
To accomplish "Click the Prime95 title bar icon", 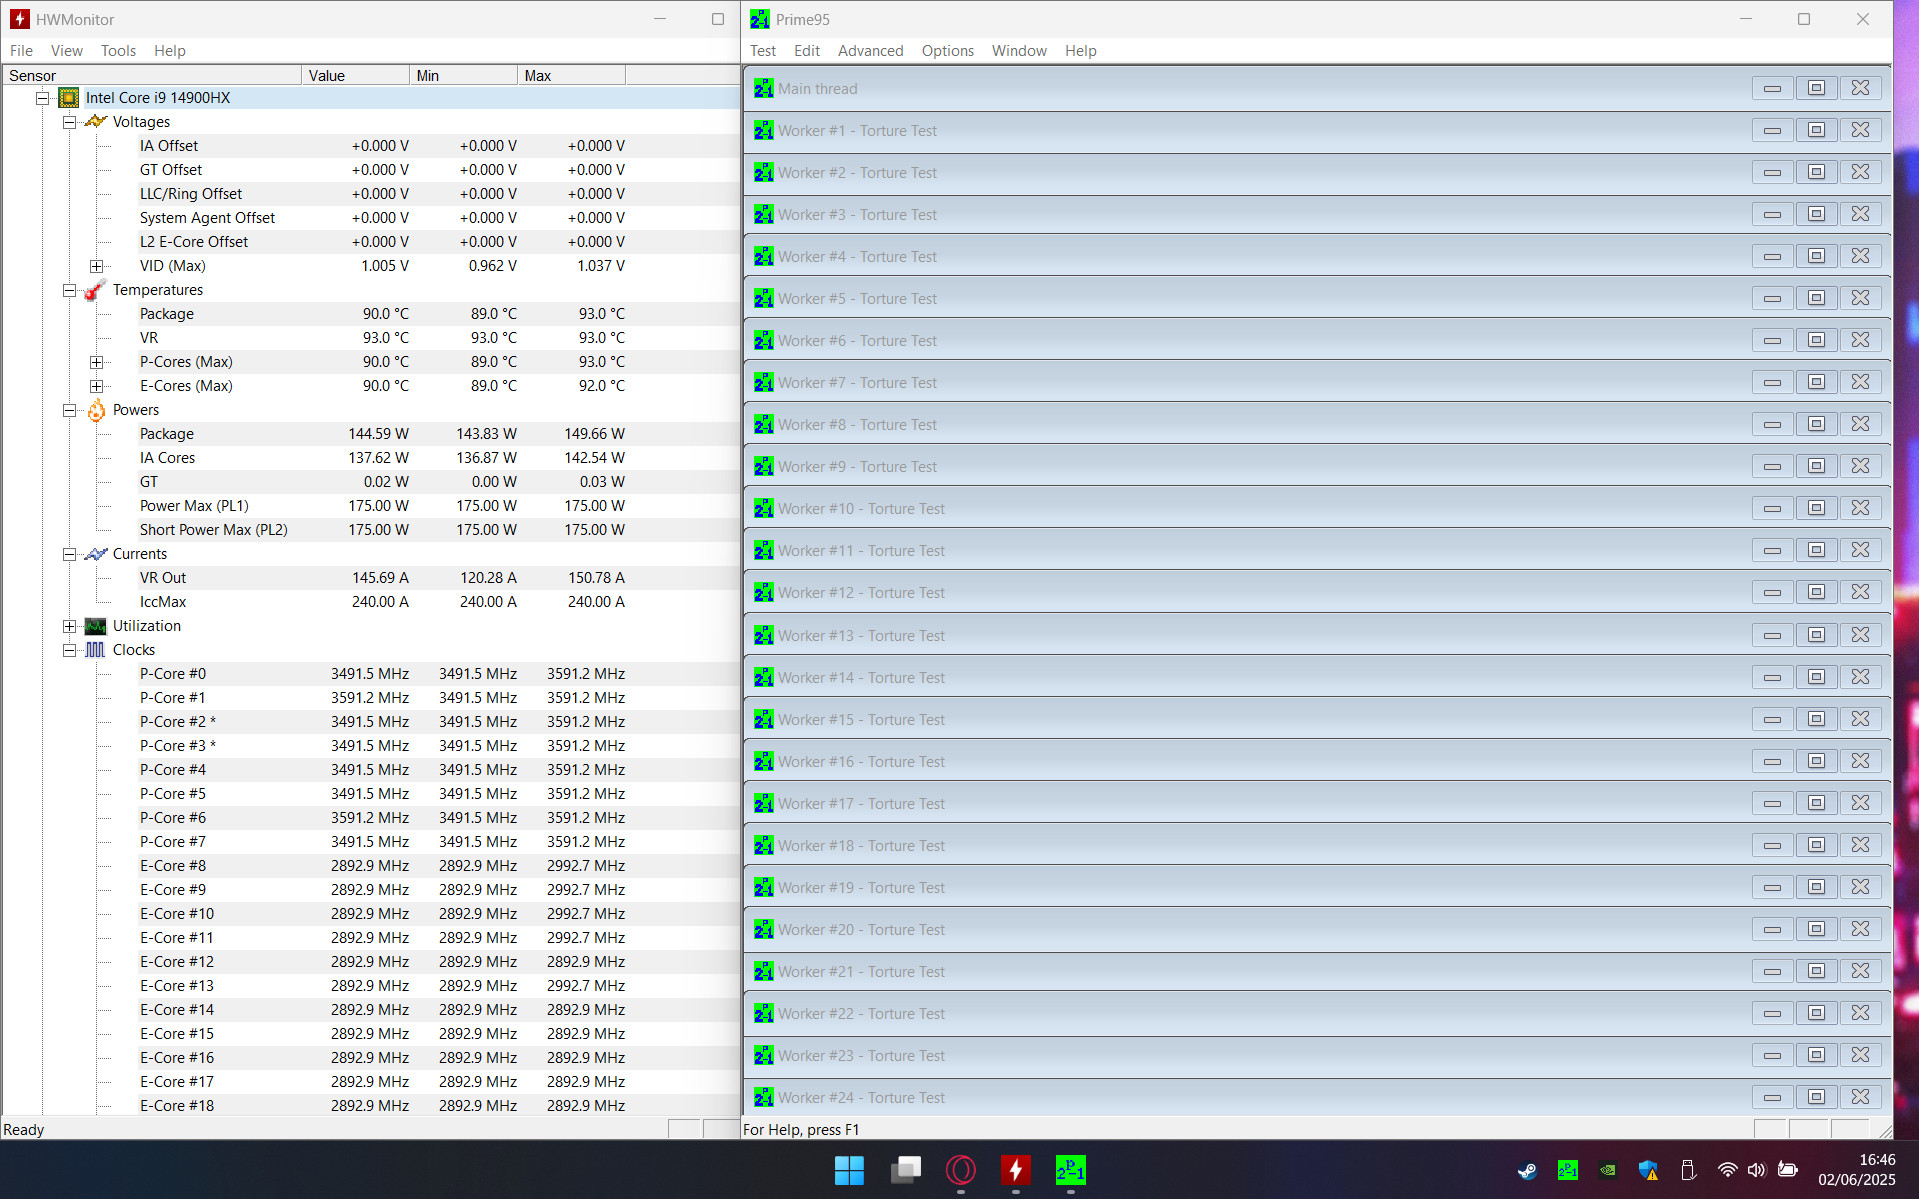I will click(760, 19).
